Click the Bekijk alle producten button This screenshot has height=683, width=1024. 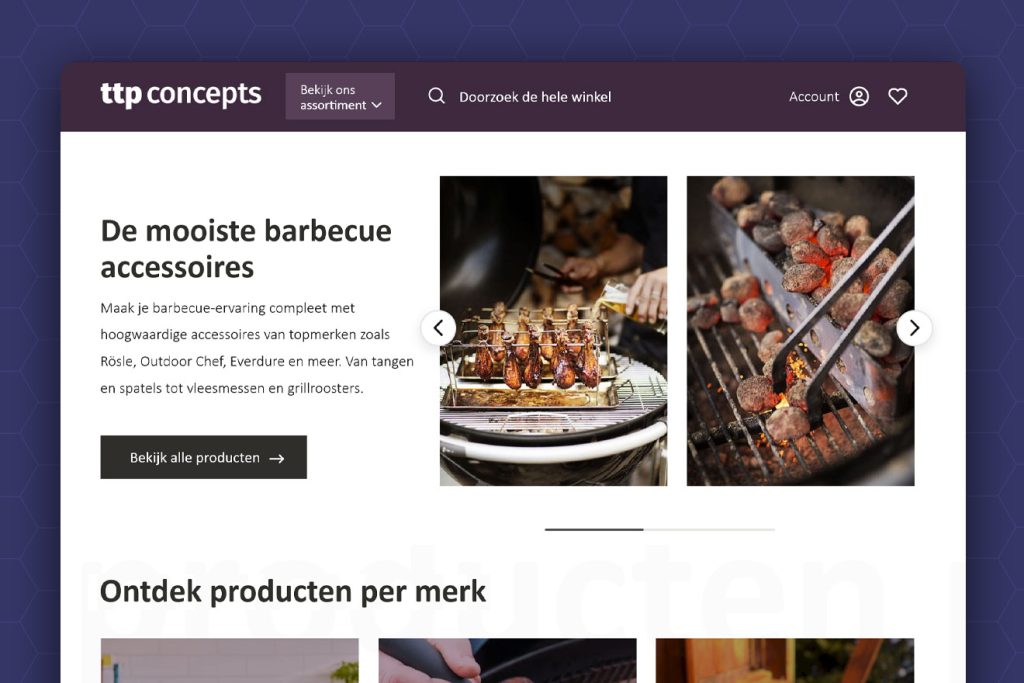[x=204, y=457]
